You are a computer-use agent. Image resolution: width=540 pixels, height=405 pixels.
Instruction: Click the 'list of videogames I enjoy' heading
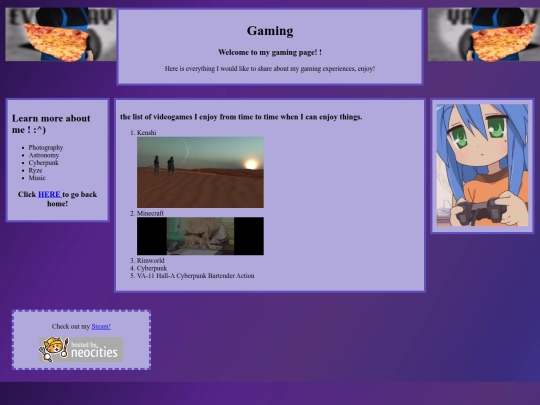pyautogui.click(x=241, y=117)
